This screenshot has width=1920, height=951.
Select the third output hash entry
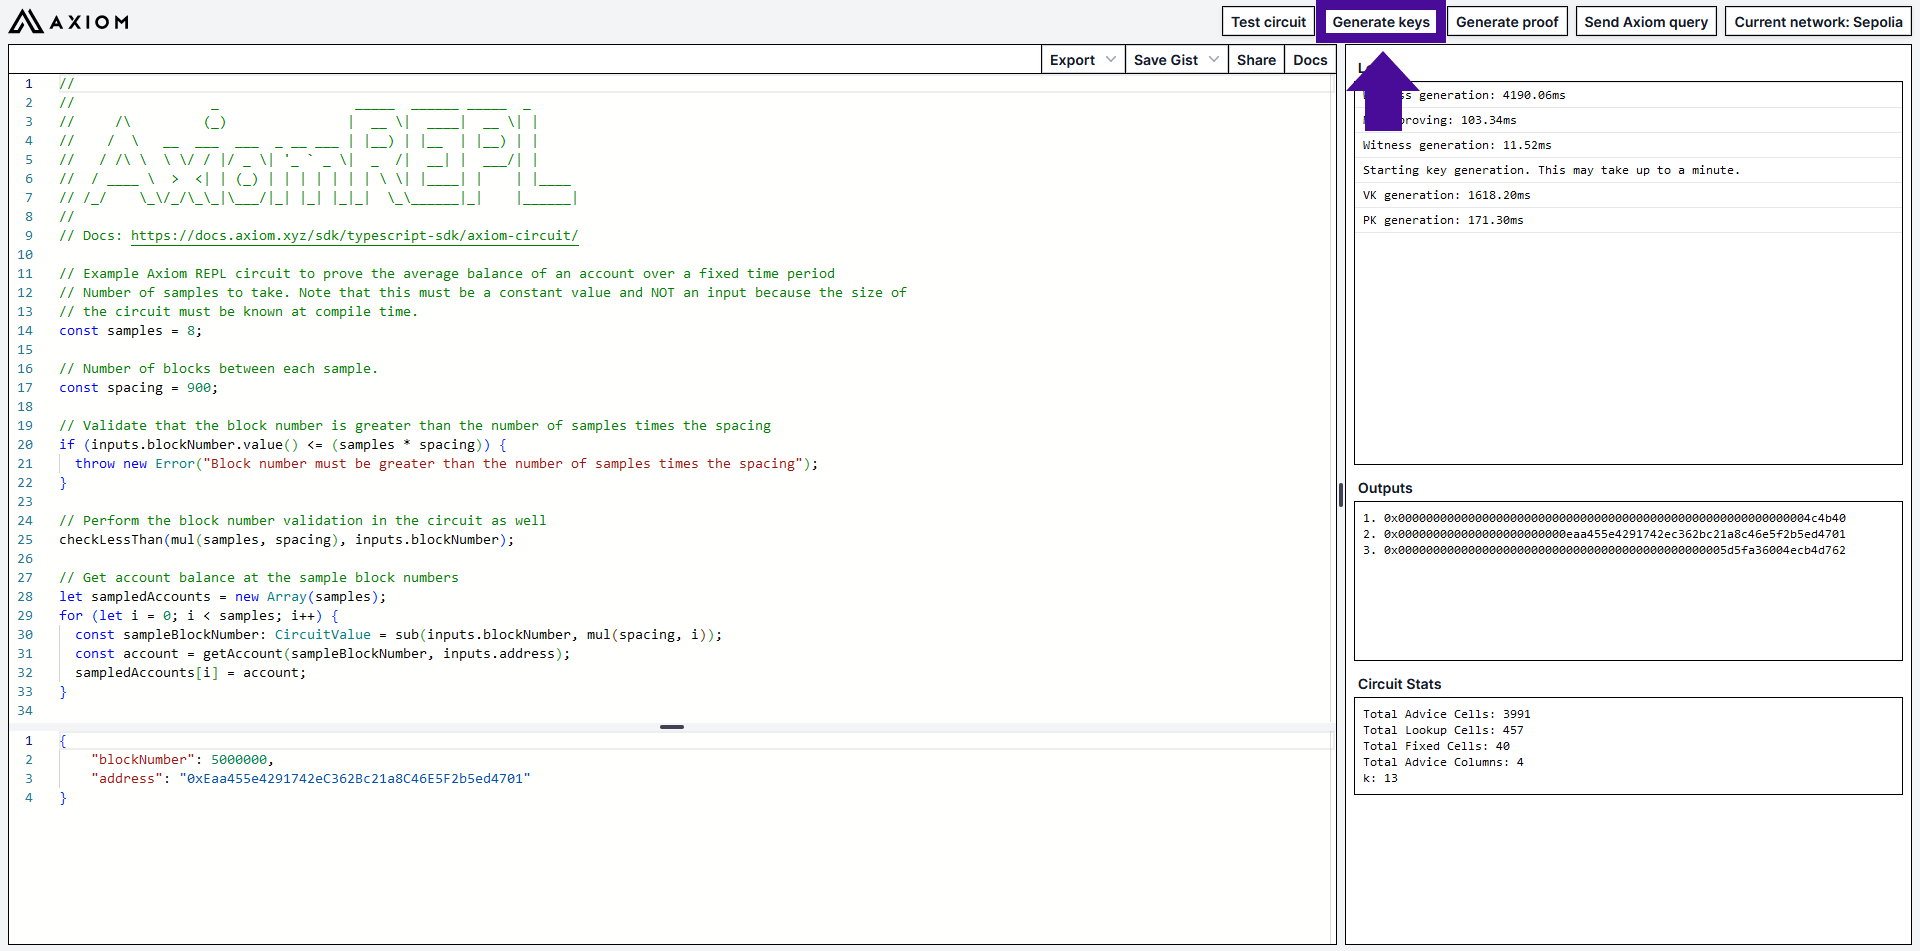pos(1613,550)
